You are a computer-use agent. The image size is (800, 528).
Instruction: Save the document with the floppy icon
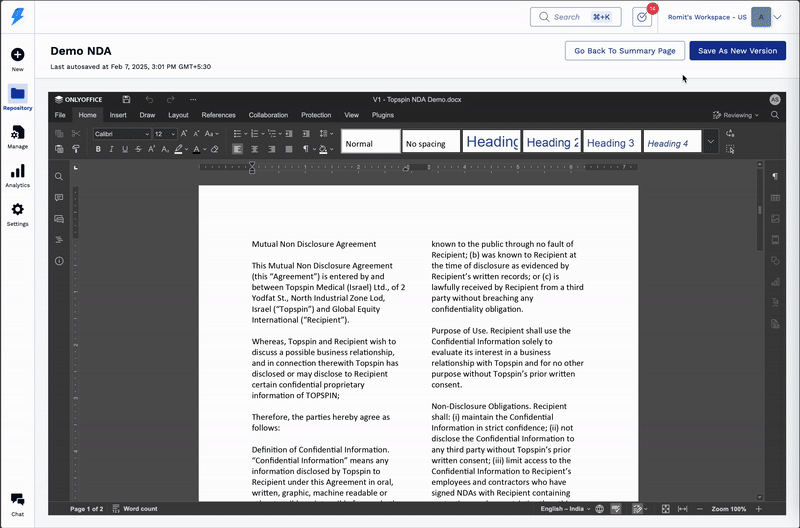click(127, 99)
